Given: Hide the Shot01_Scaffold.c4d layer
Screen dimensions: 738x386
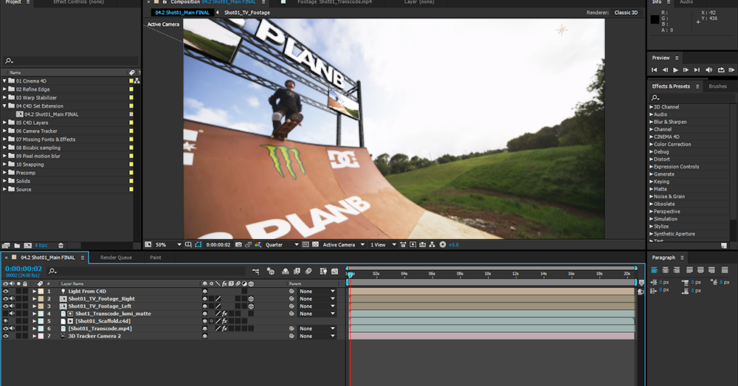Looking at the screenshot, I should (6, 322).
